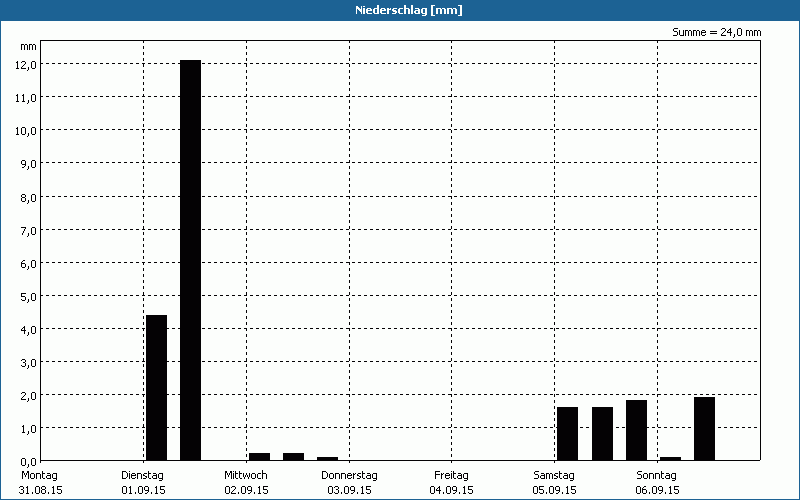Screen dimensions: 800x500
Task: Select the 05.09.15 date label
Action: (555, 490)
